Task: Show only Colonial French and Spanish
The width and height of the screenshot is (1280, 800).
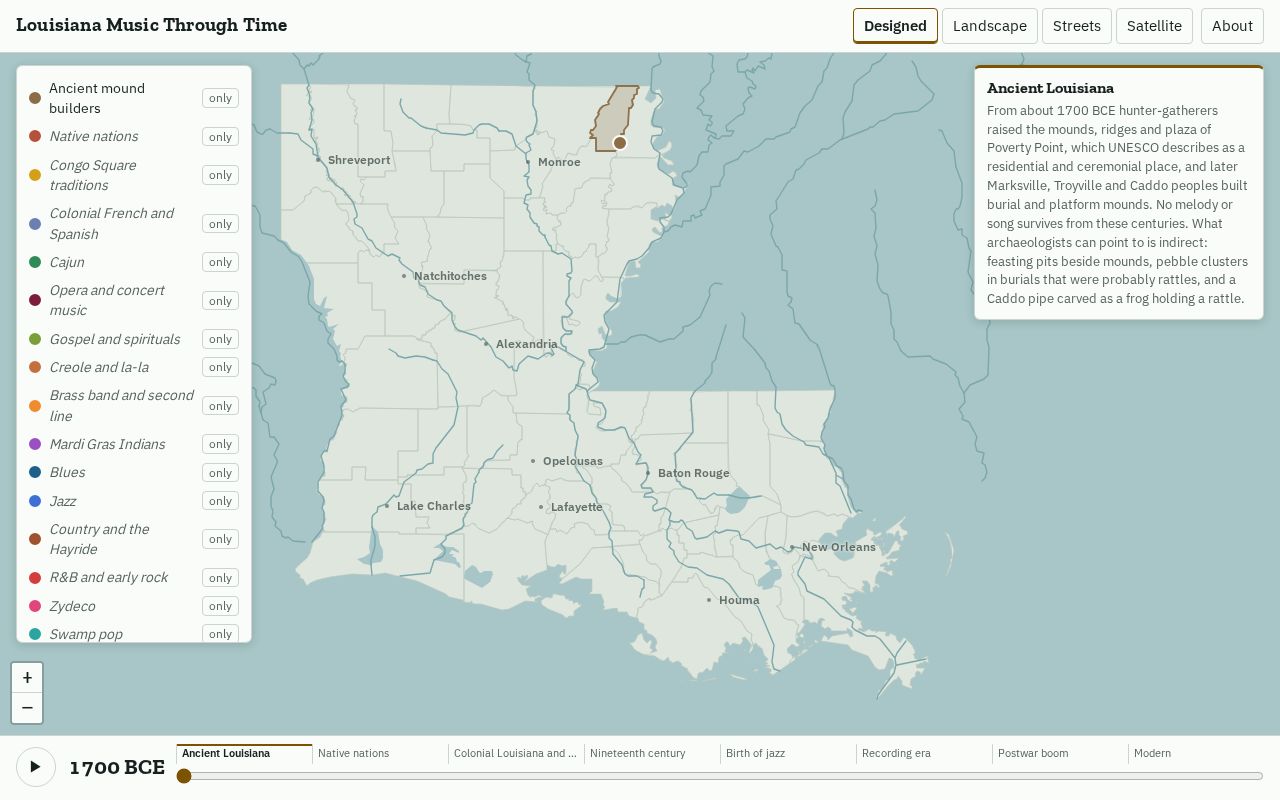Action: 220,224
